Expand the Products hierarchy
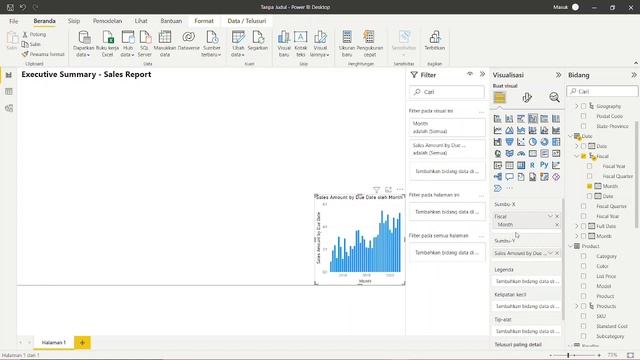640x360 pixels. pos(577,306)
